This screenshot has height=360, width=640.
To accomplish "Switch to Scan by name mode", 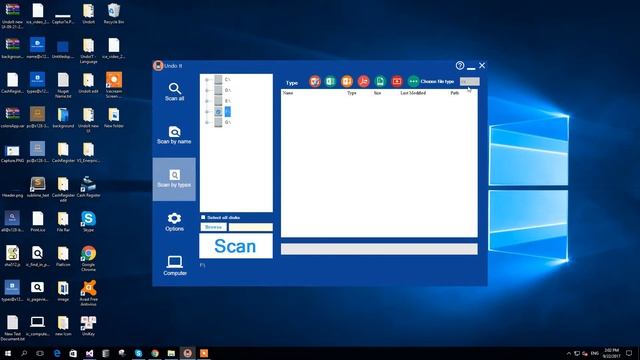I will [x=174, y=135].
